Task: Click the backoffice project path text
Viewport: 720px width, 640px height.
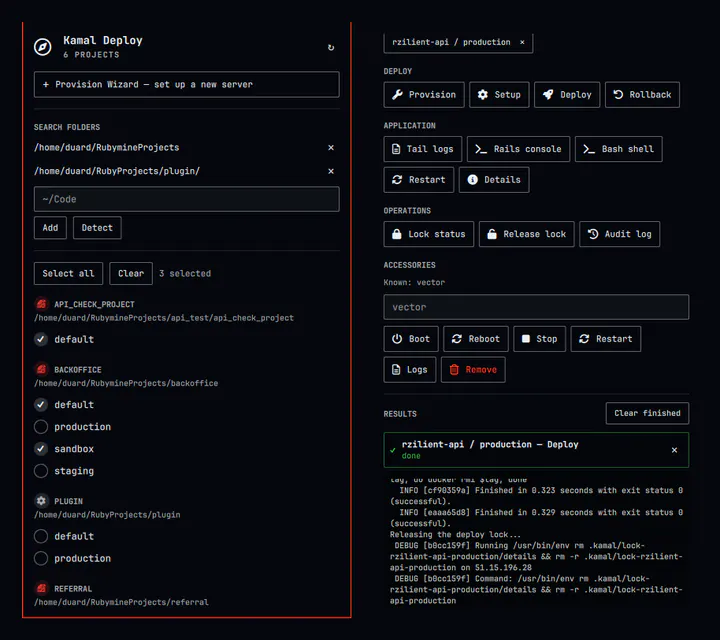Action: coord(126,383)
